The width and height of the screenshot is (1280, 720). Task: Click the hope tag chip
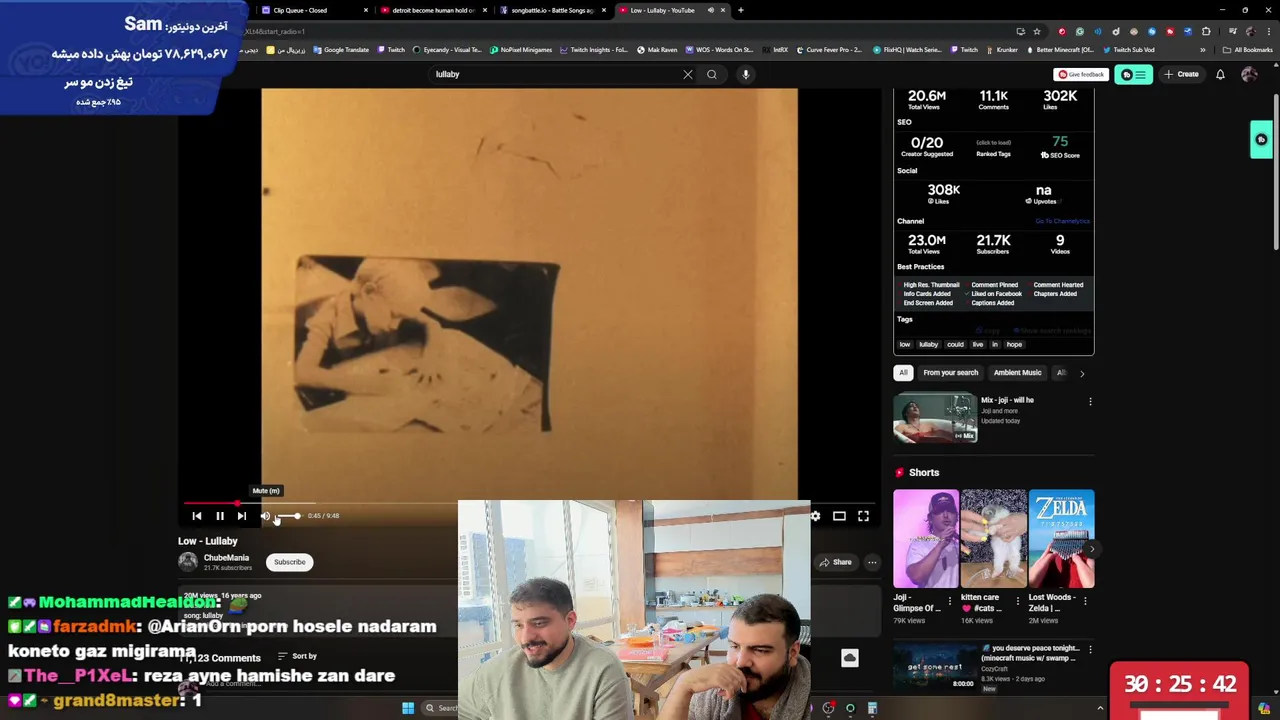tap(1014, 345)
